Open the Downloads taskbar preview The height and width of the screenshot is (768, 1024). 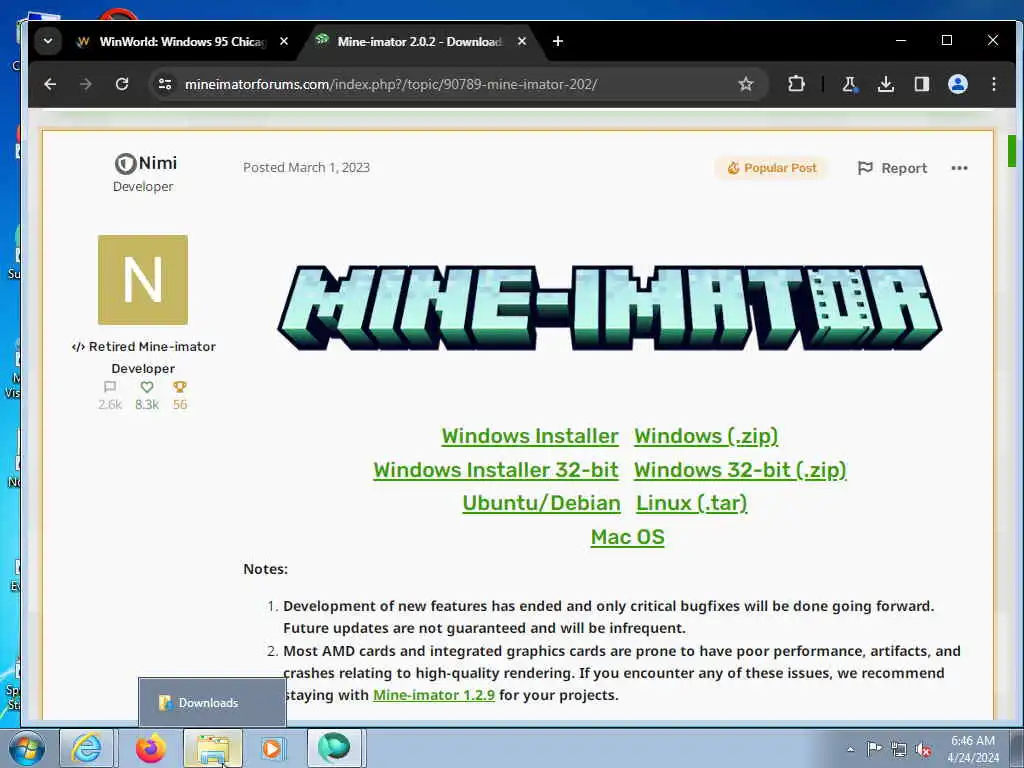[212, 703]
